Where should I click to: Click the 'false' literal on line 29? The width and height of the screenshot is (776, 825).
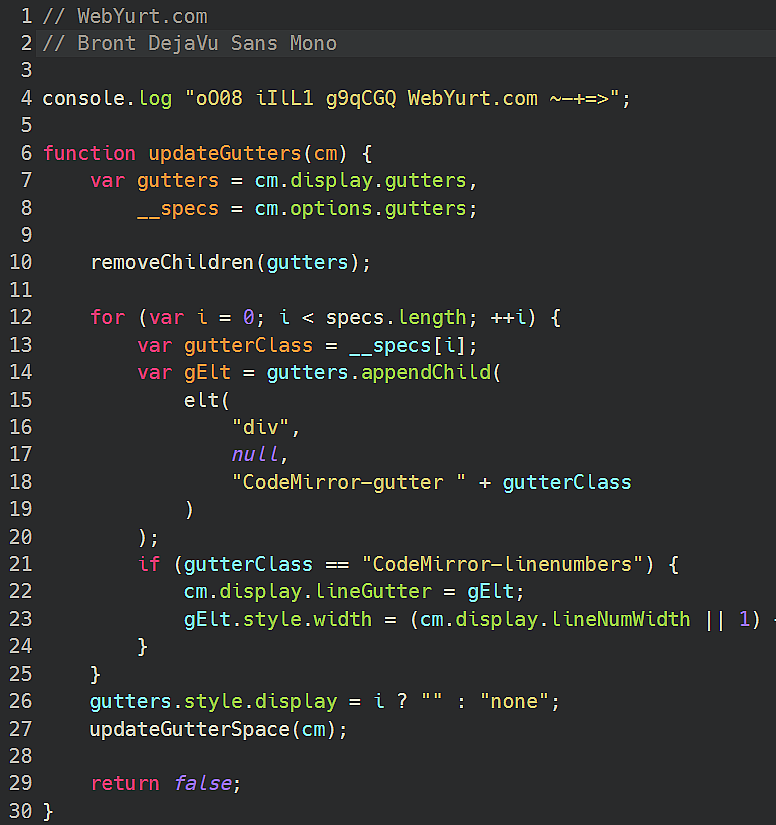[203, 783]
